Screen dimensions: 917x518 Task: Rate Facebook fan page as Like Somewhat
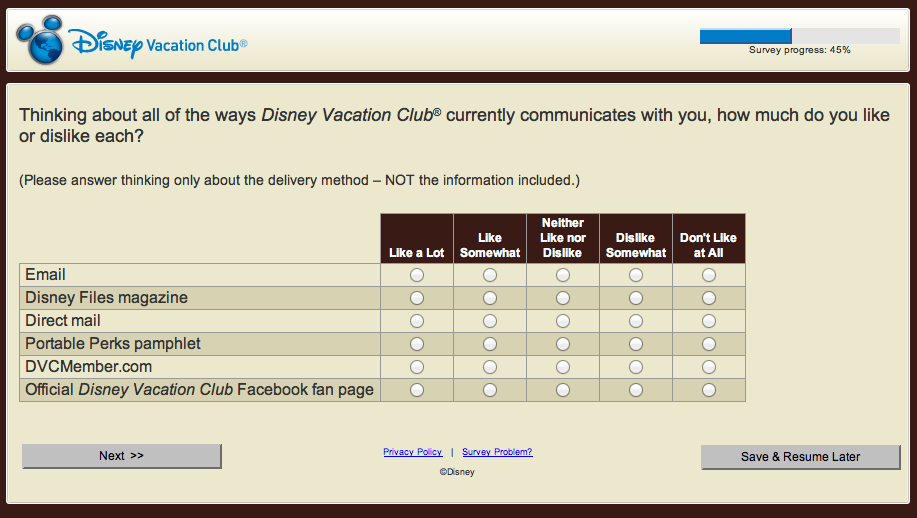pyautogui.click(x=490, y=390)
